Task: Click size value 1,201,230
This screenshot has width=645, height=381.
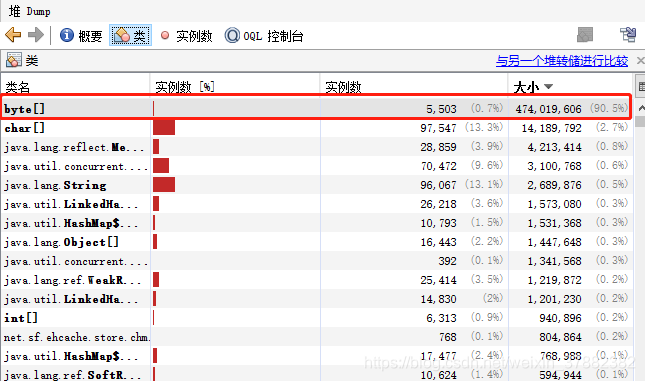Action: [554, 299]
